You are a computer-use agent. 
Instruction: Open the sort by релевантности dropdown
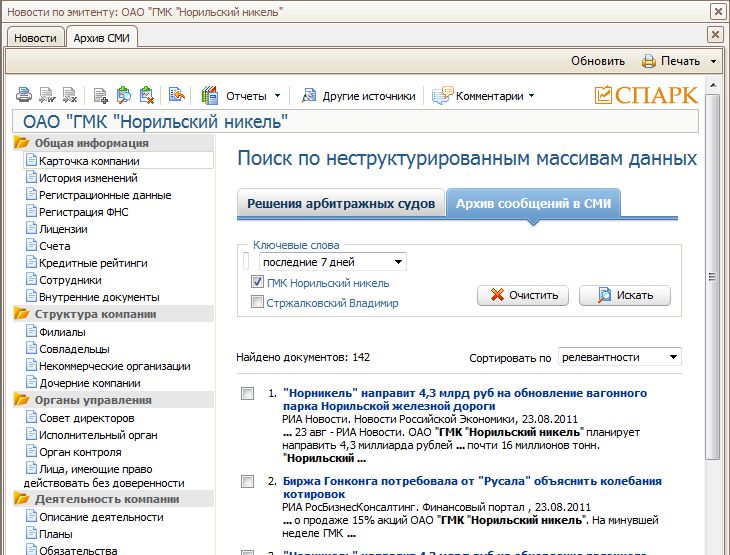[x=619, y=357]
